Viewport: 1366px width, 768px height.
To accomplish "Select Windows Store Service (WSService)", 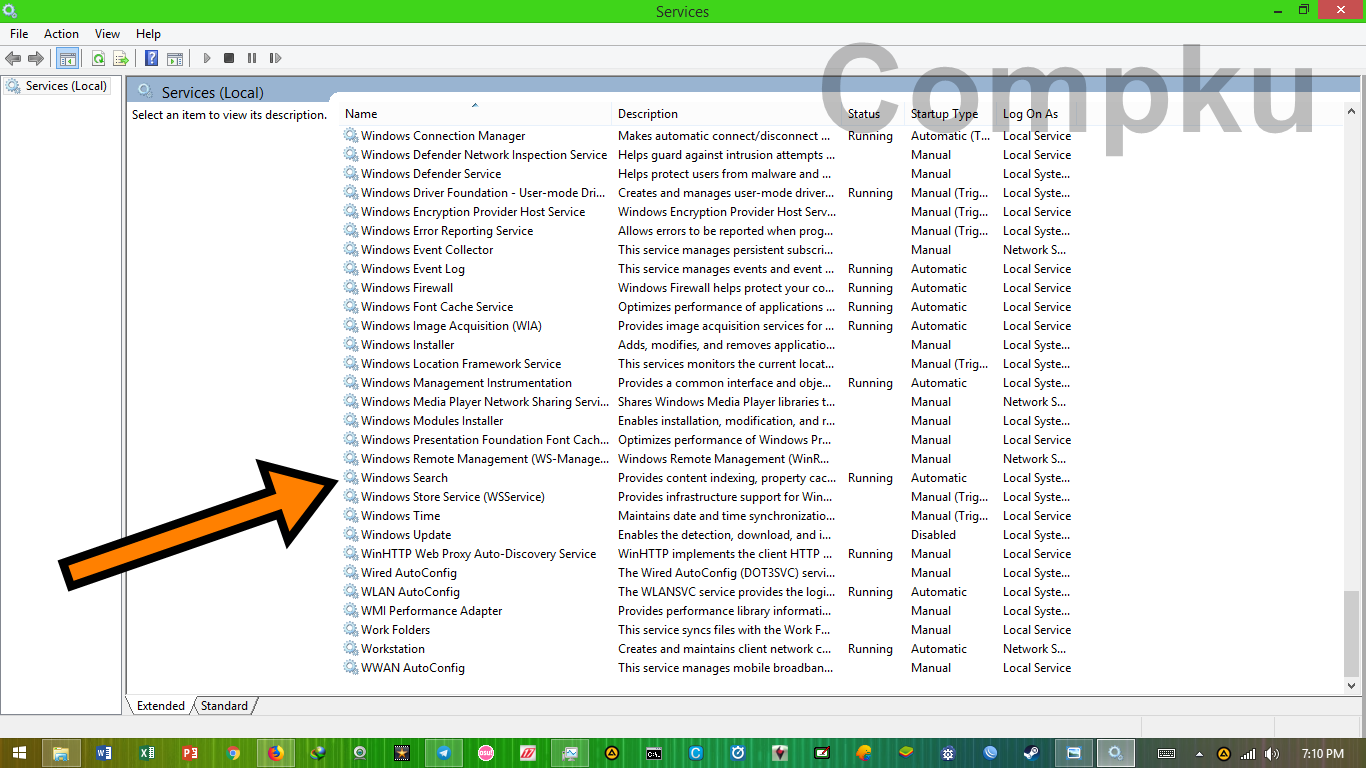I will tap(453, 497).
